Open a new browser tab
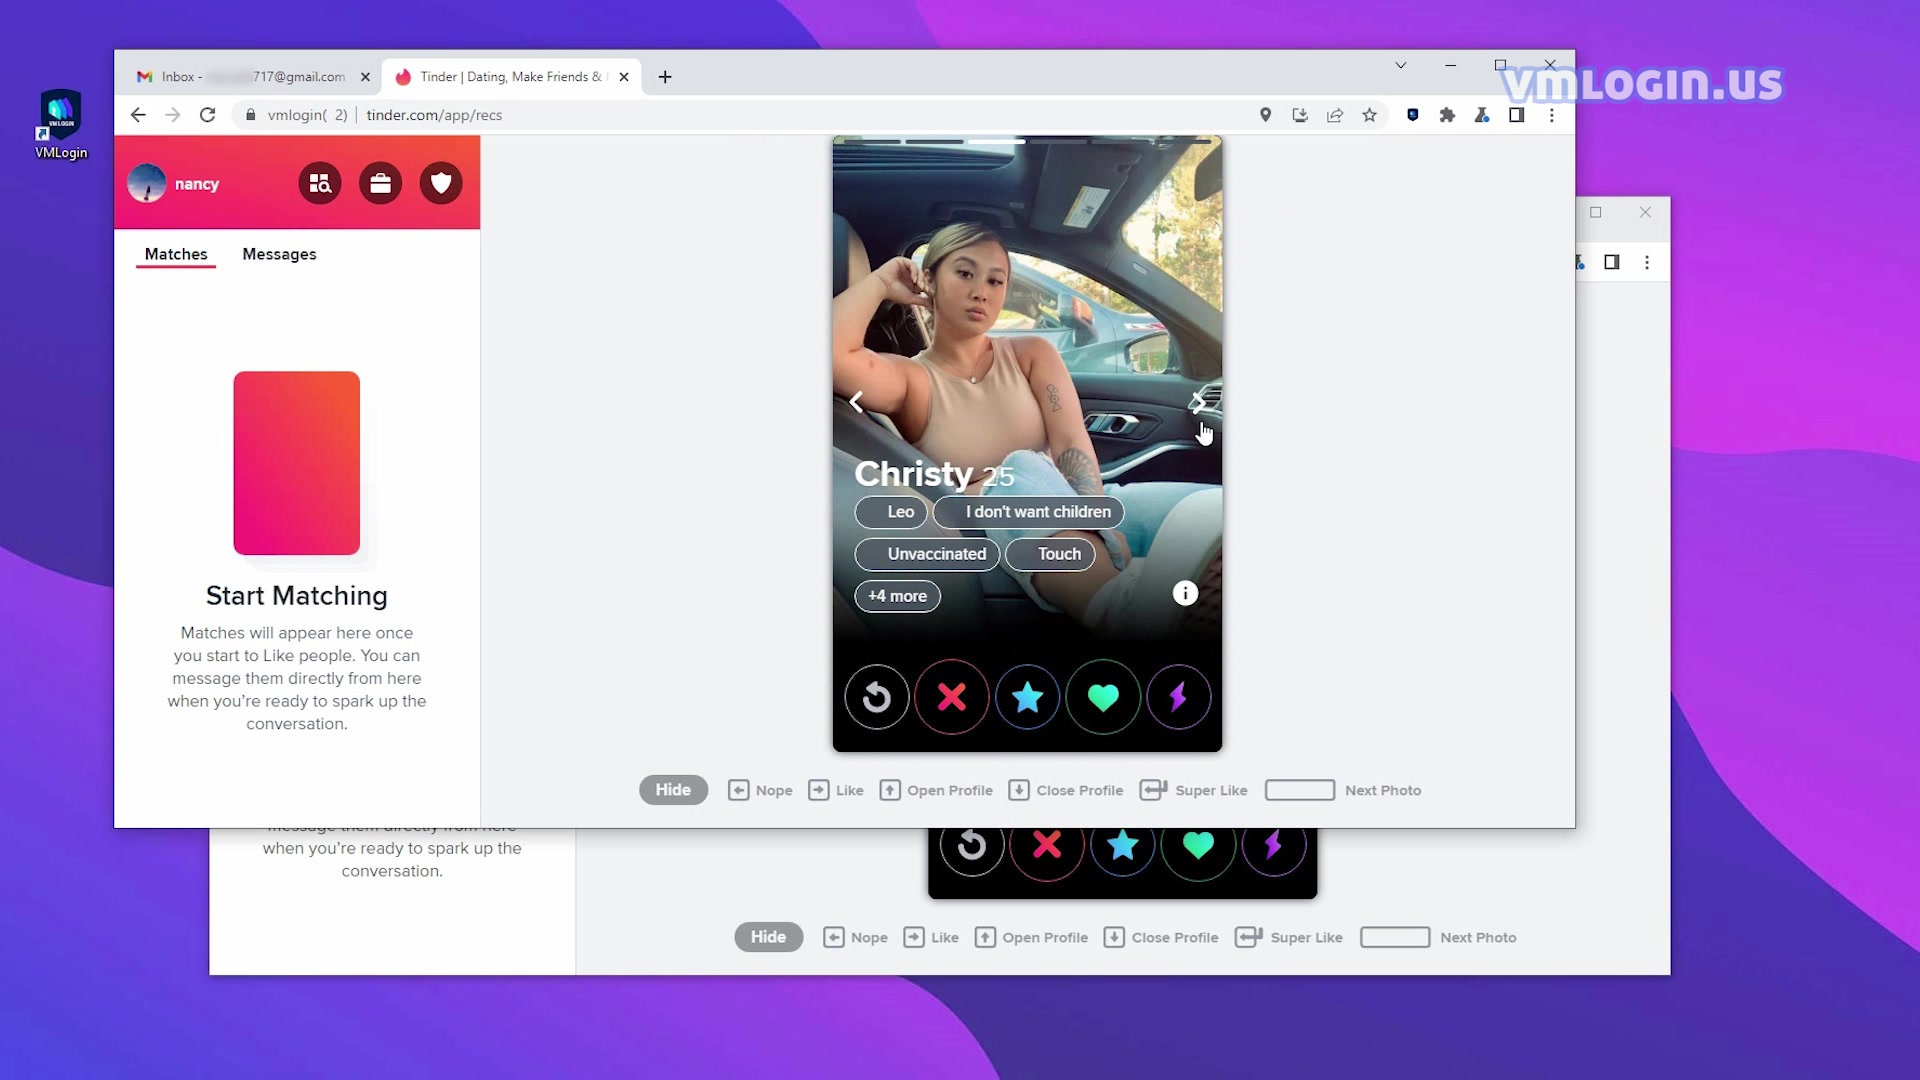1920x1080 pixels. pos(665,77)
